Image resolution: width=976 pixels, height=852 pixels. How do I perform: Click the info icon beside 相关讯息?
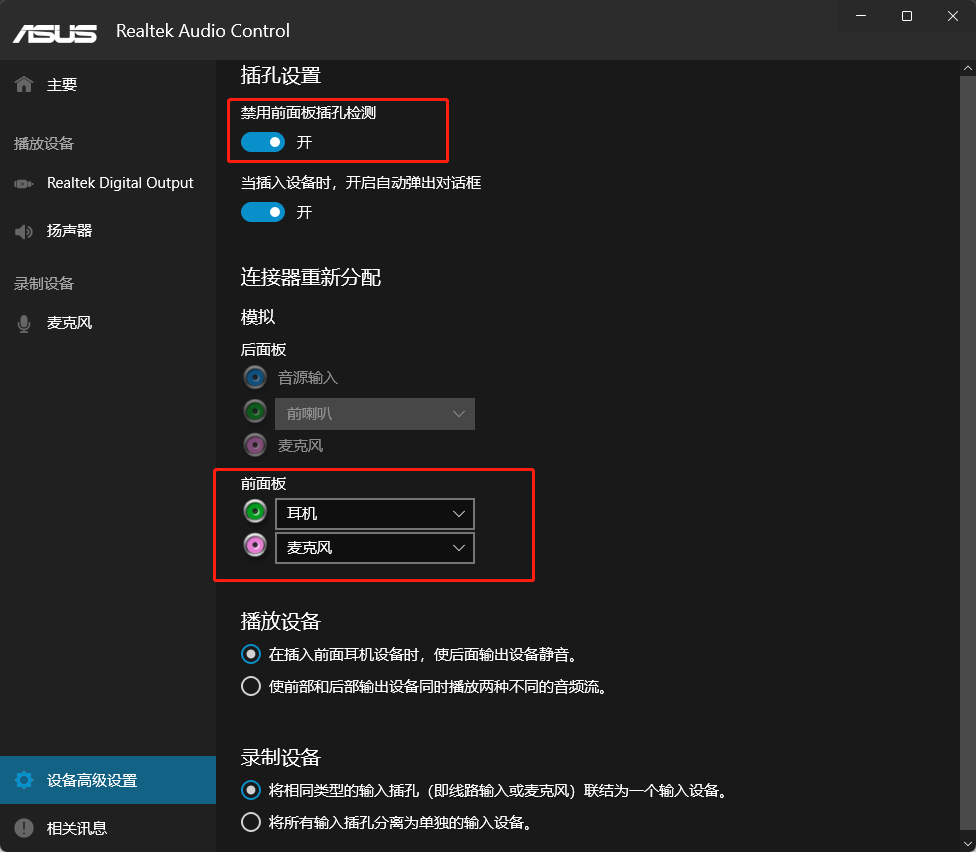(x=24, y=828)
